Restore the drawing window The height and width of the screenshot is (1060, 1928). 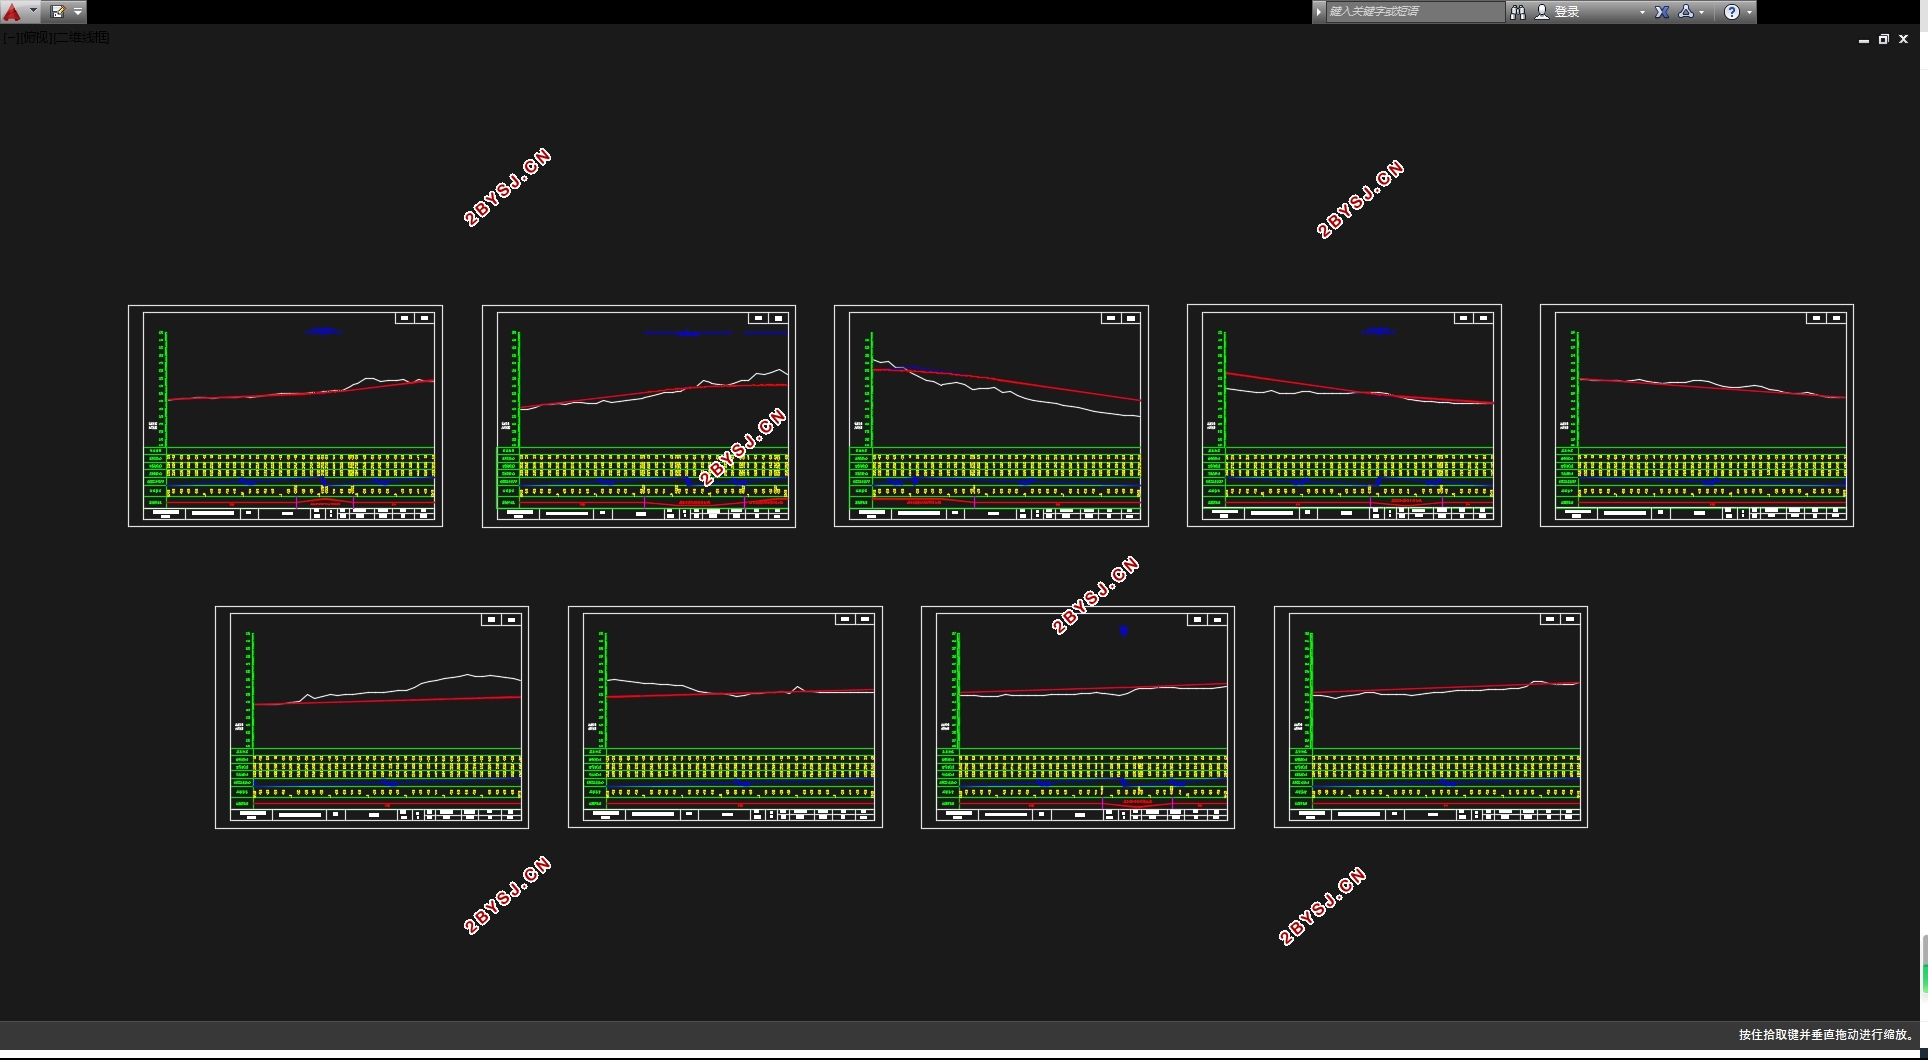pyautogui.click(x=1883, y=40)
